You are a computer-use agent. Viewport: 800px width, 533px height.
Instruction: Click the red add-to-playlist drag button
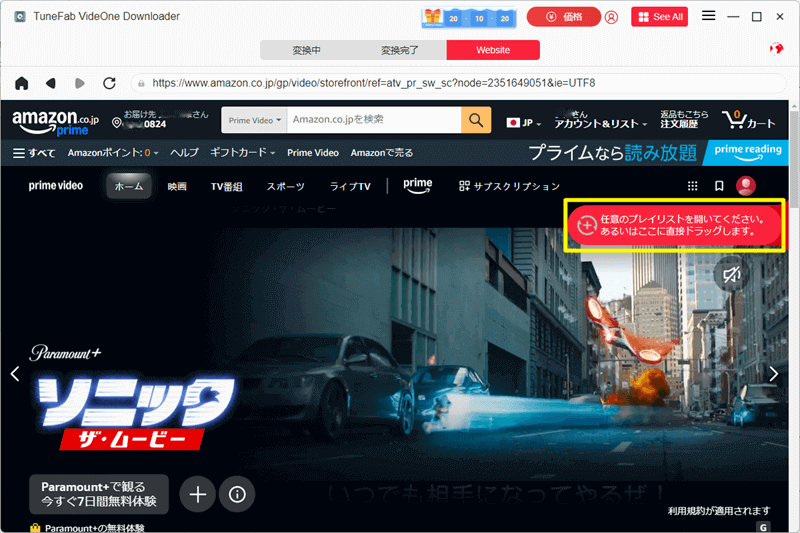tap(674, 225)
